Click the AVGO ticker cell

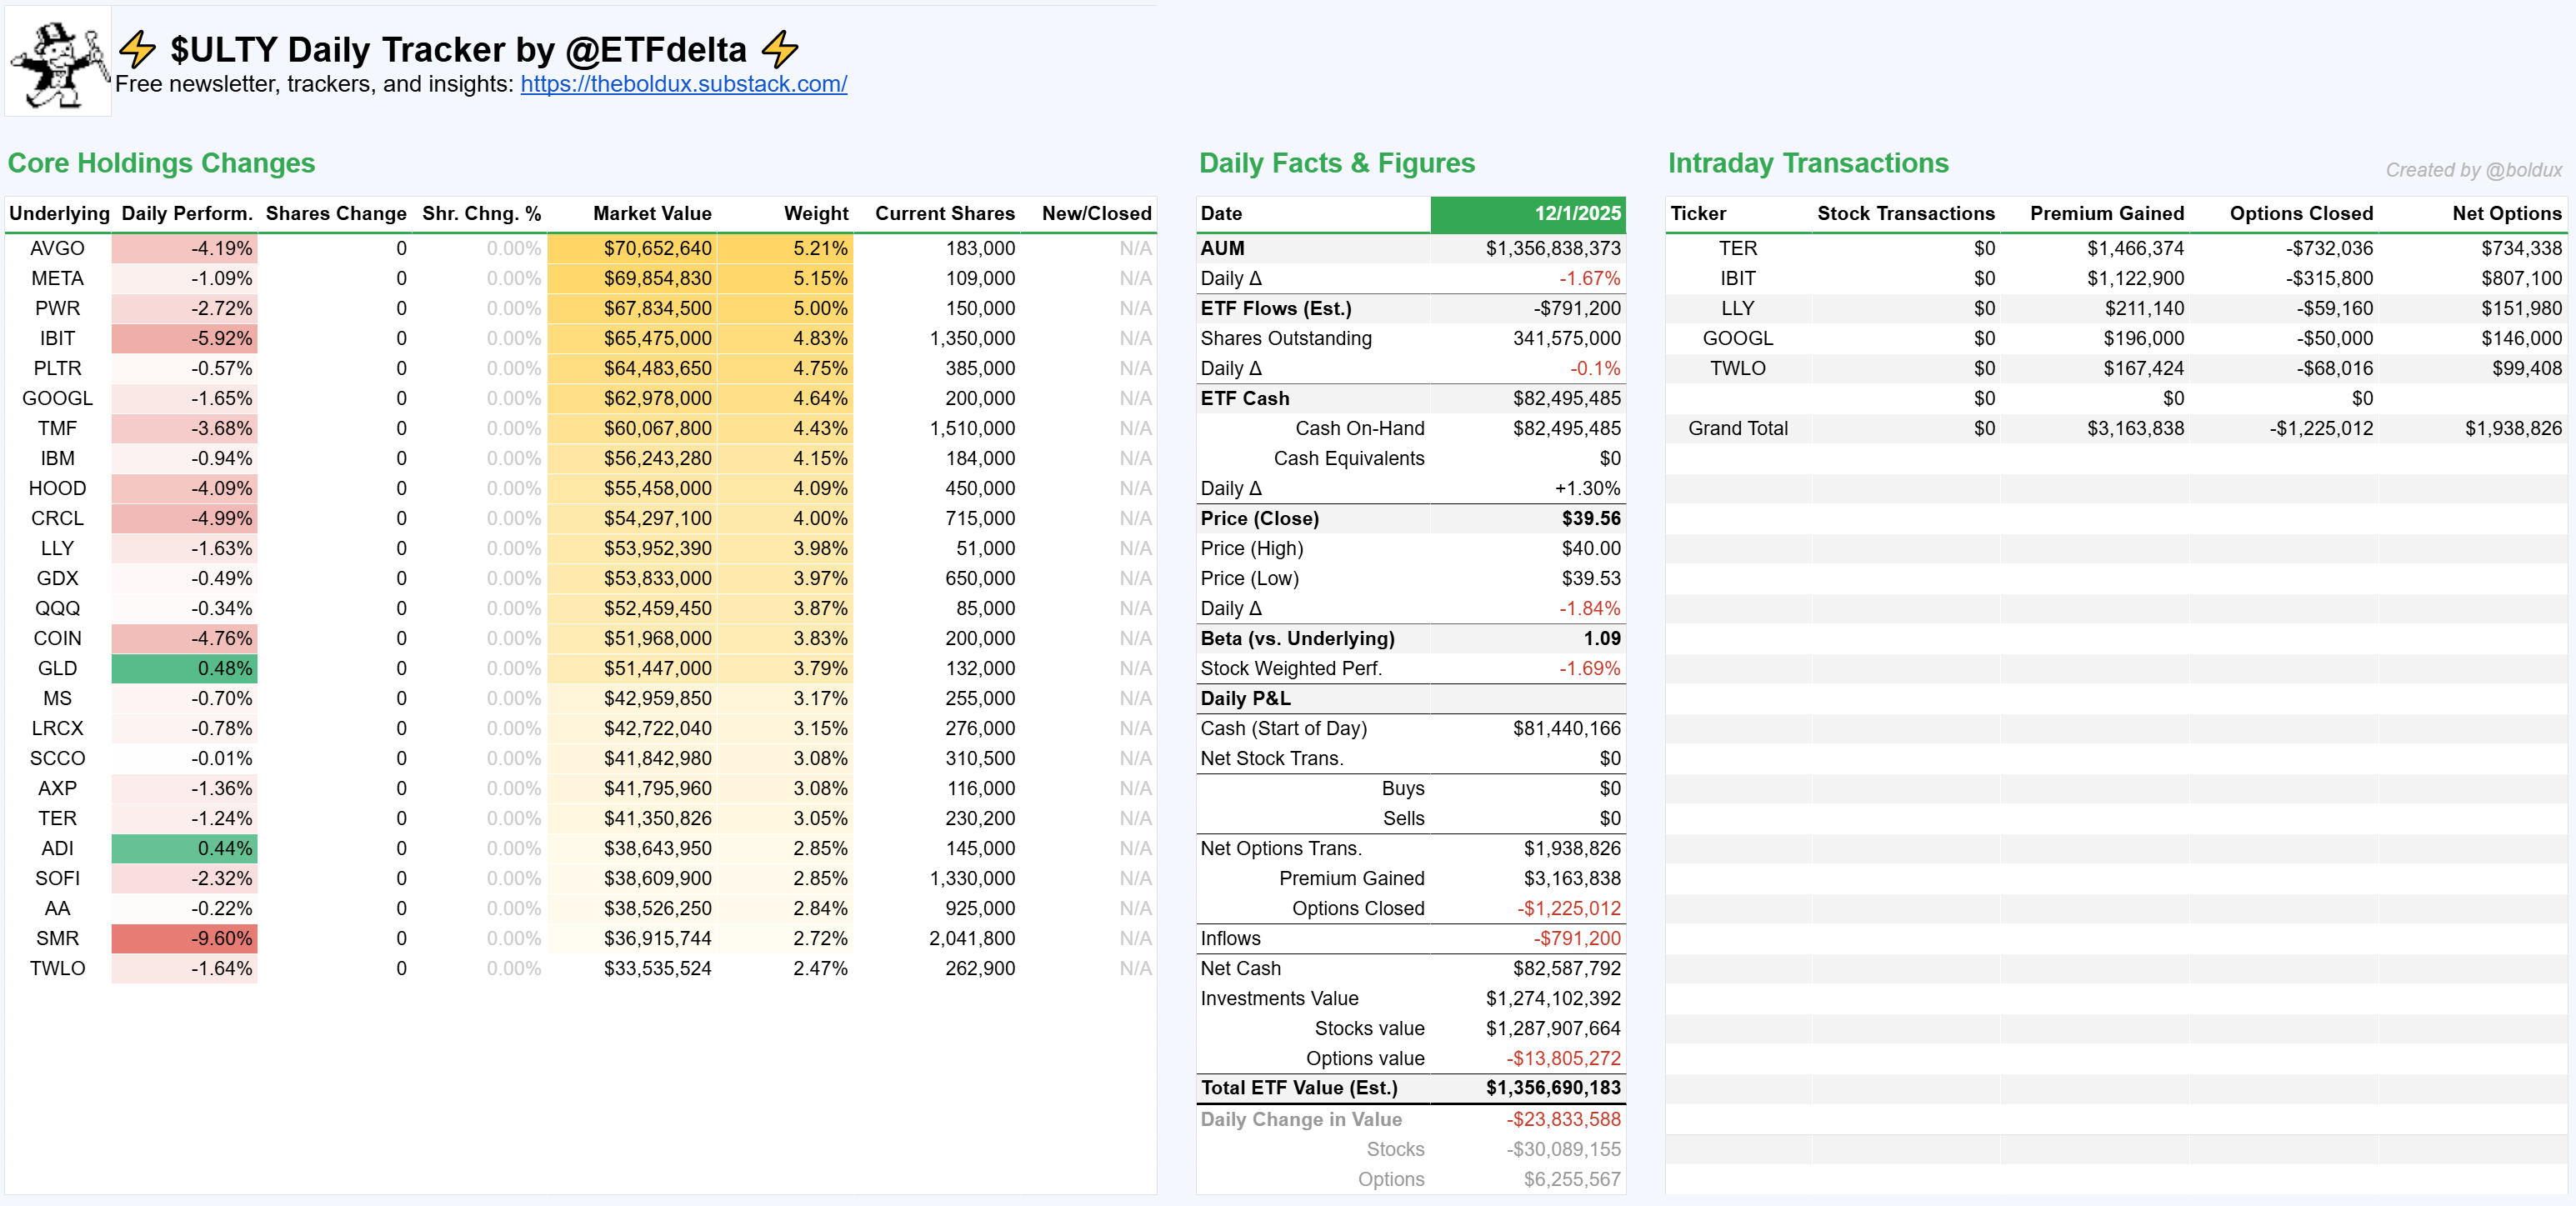point(57,248)
